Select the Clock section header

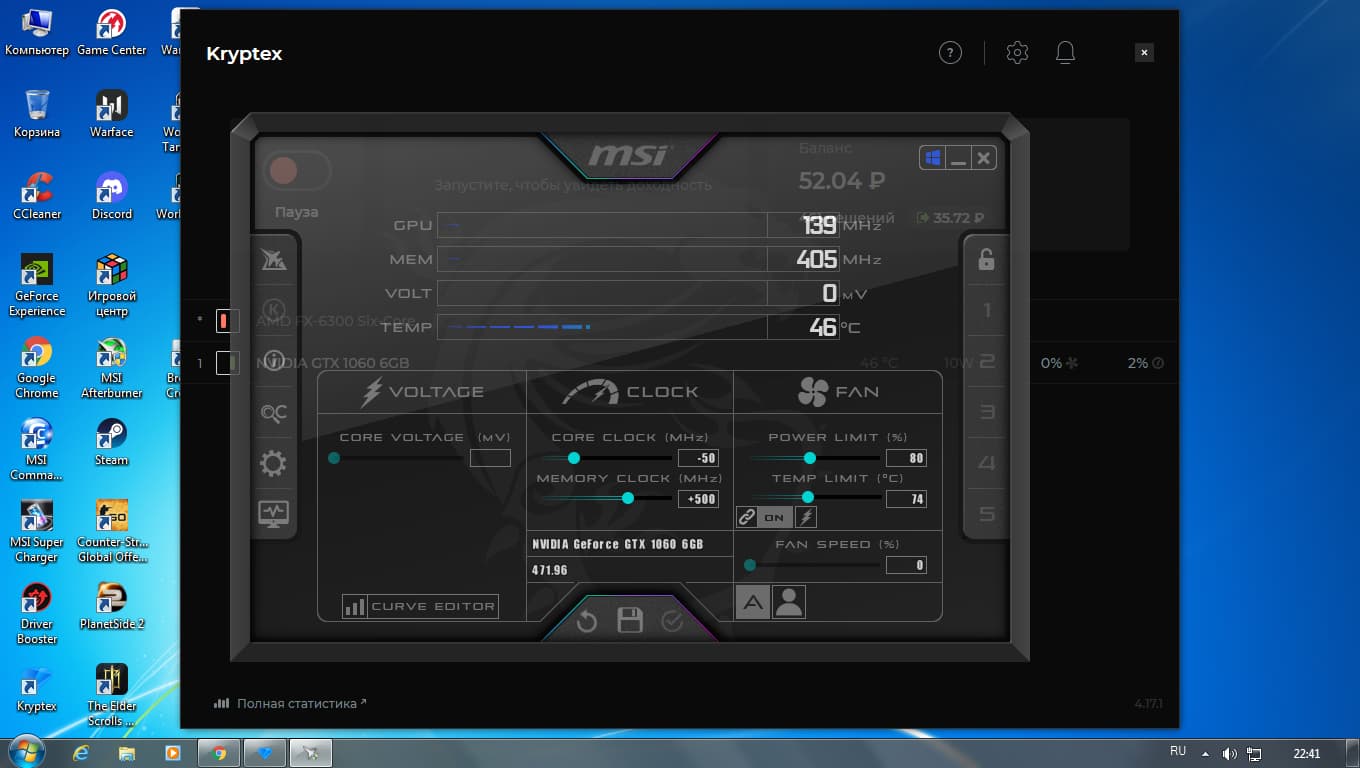pyautogui.click(x=630, y=392)
